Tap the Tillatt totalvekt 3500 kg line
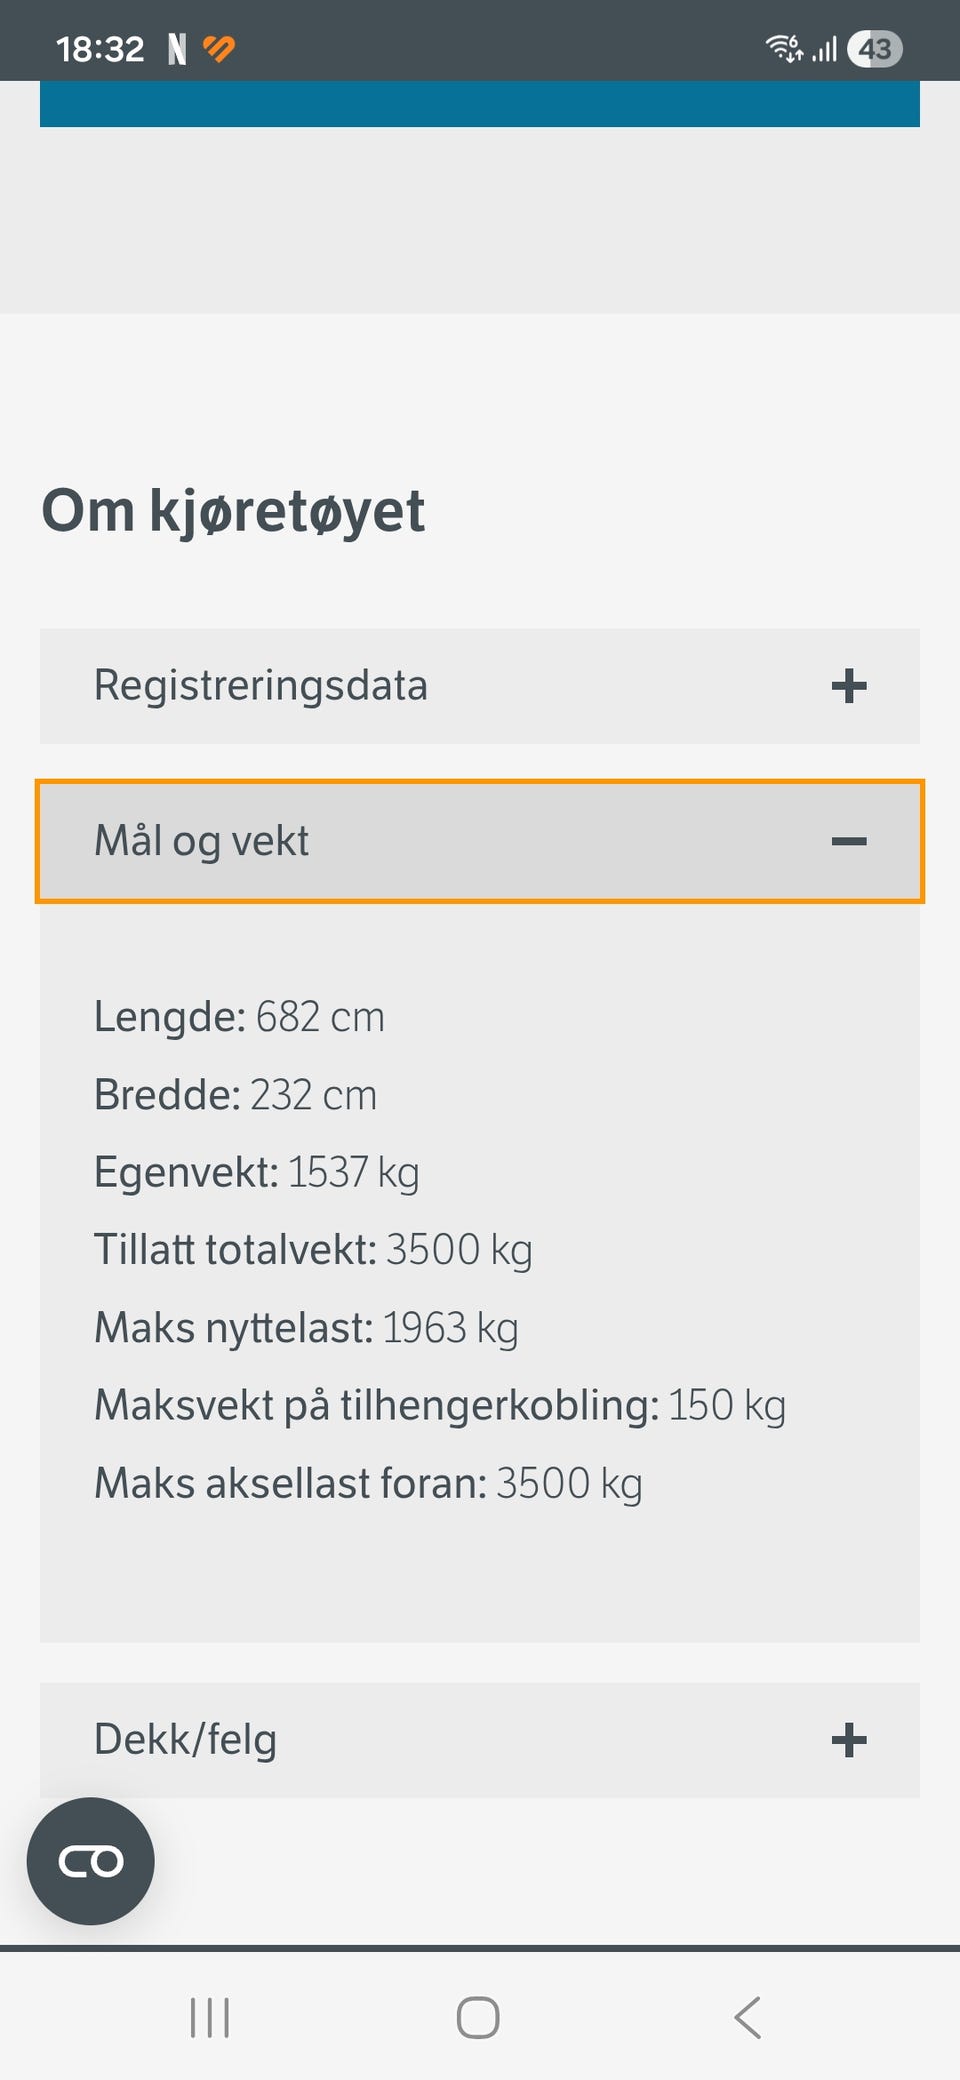960x2080 pixels. 313,1250
